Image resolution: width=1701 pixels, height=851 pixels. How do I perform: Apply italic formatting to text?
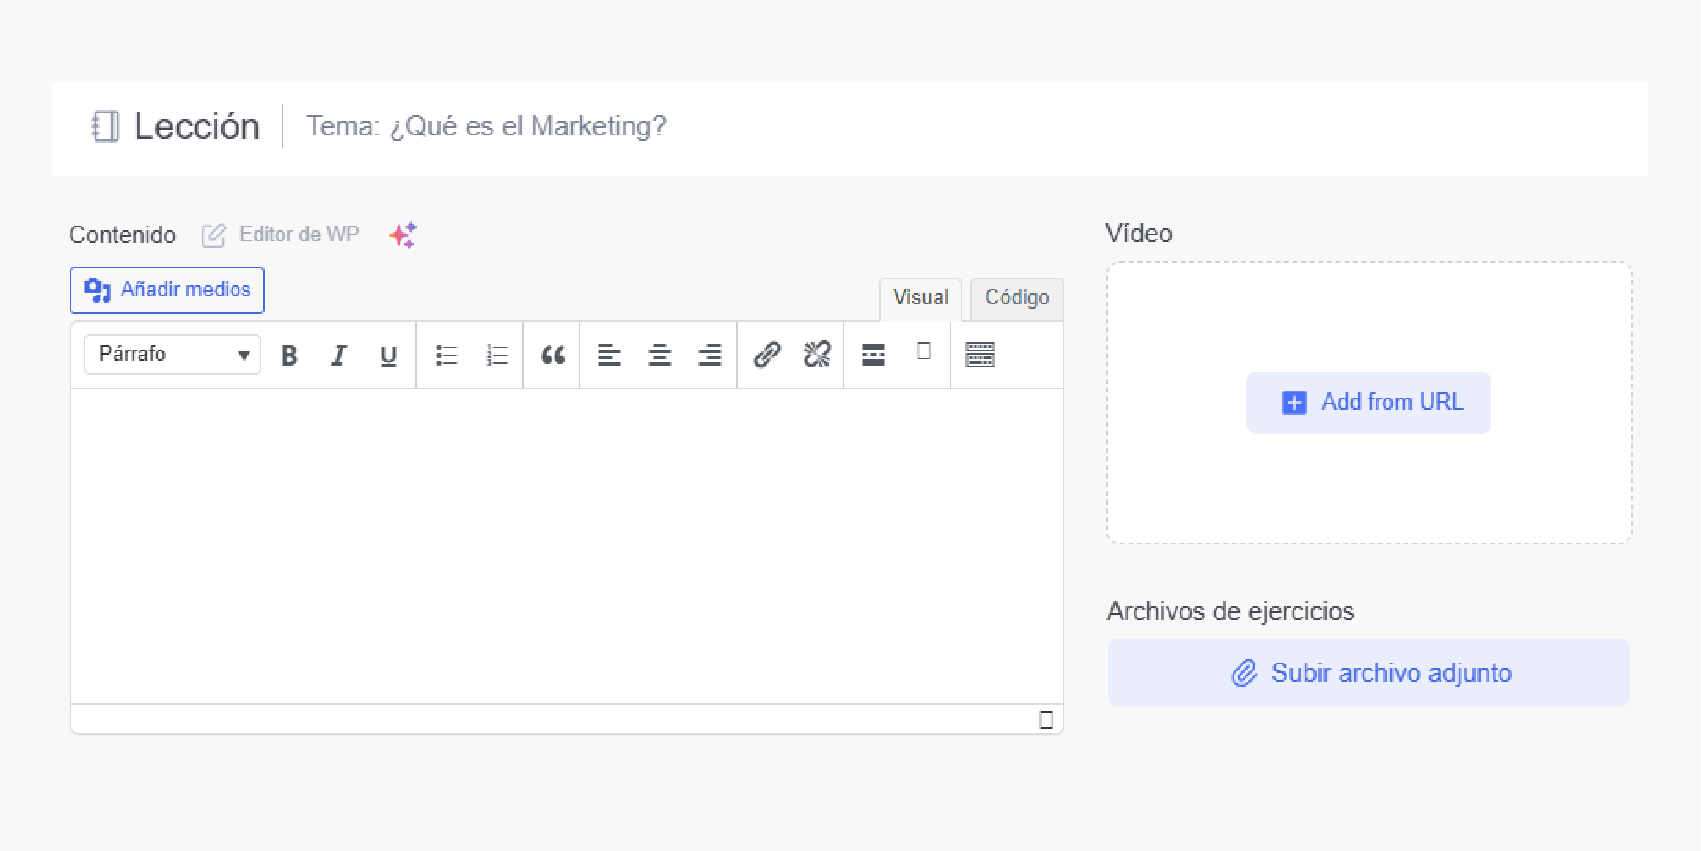[x=339, y=355]
